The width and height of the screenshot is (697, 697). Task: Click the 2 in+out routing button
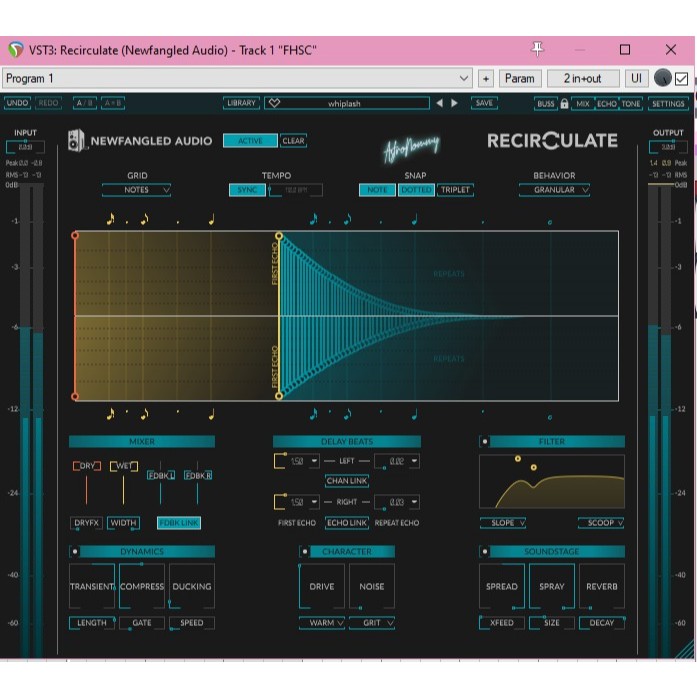pyautogui.click(x=583, y=79)
